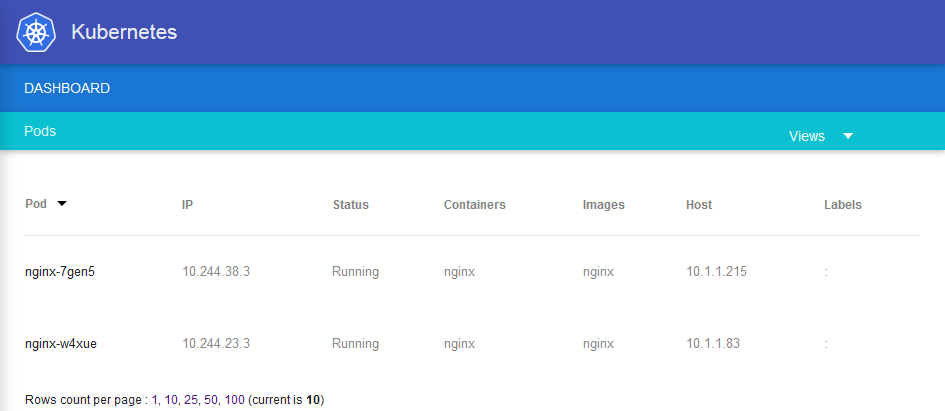945x411 pixels.
Task: Click the sort arrow next to Pod
Action: pos(61,204)
